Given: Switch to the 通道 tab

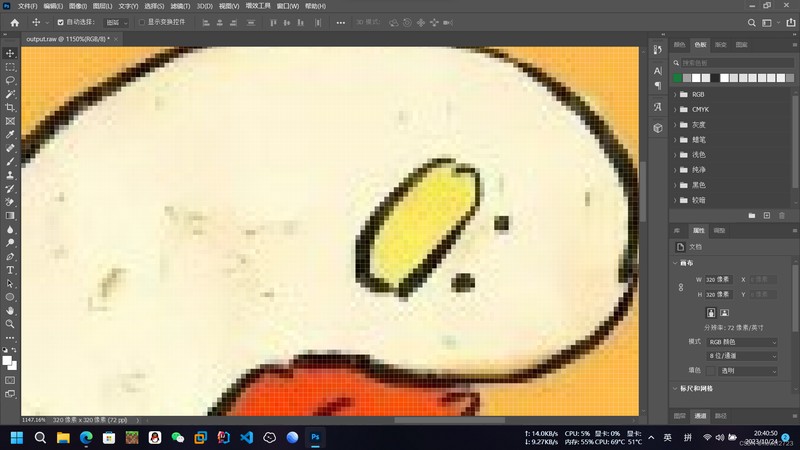Looking at the screenshot, I should tap(700, 416).
